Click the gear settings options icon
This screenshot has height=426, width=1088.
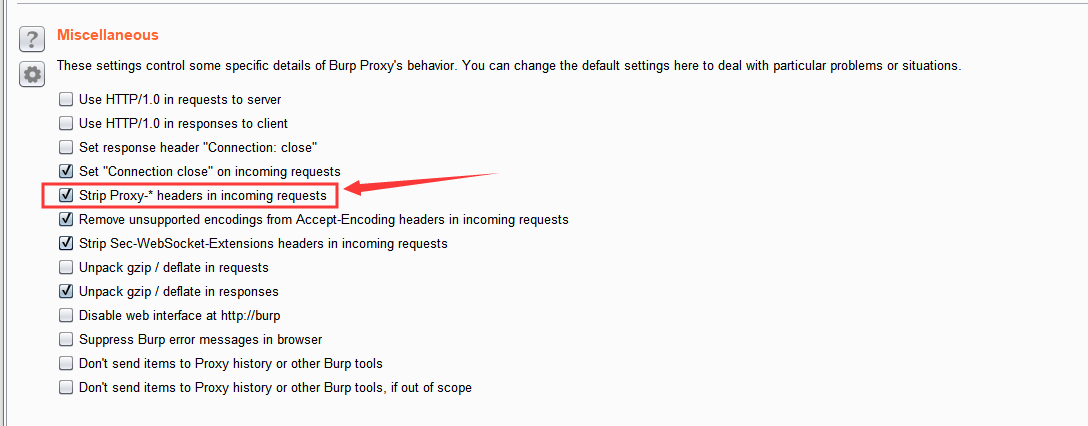coord(33,74)
